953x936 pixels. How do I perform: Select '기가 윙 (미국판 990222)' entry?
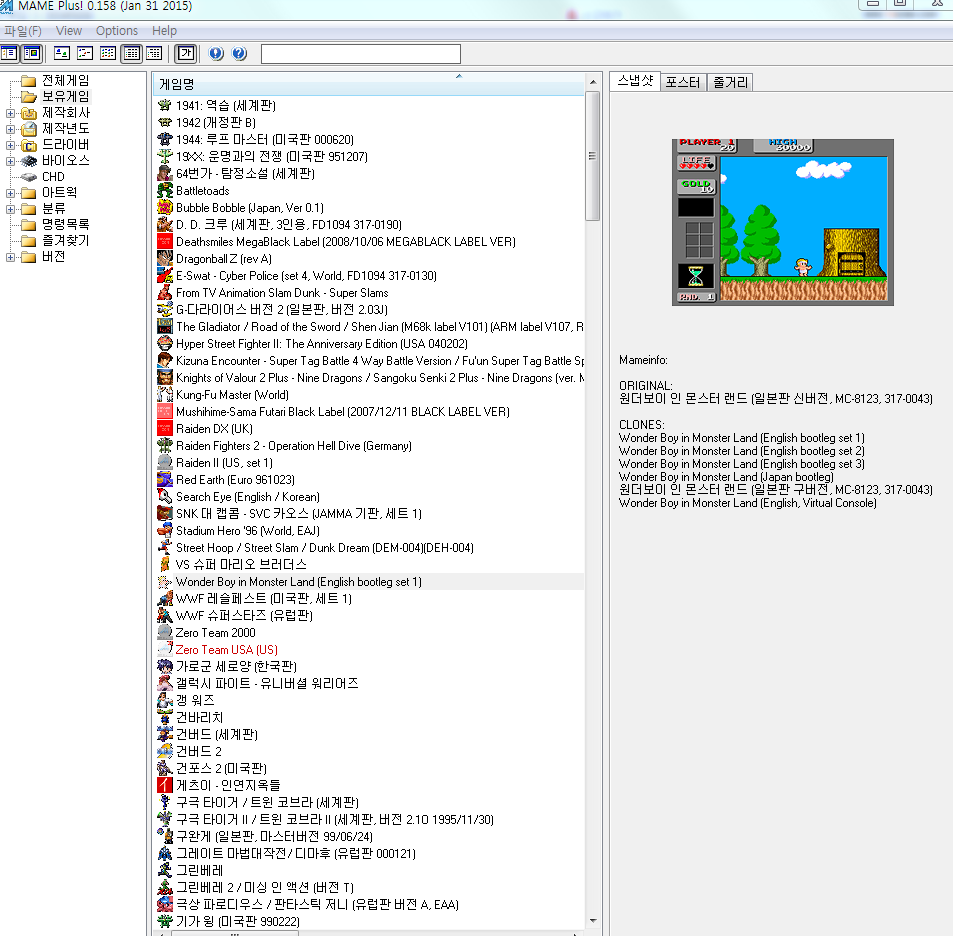tap(238, 921)
